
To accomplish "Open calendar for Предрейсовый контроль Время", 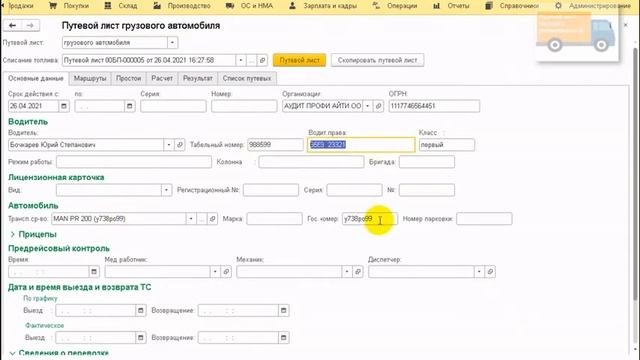I will (94, 272).
